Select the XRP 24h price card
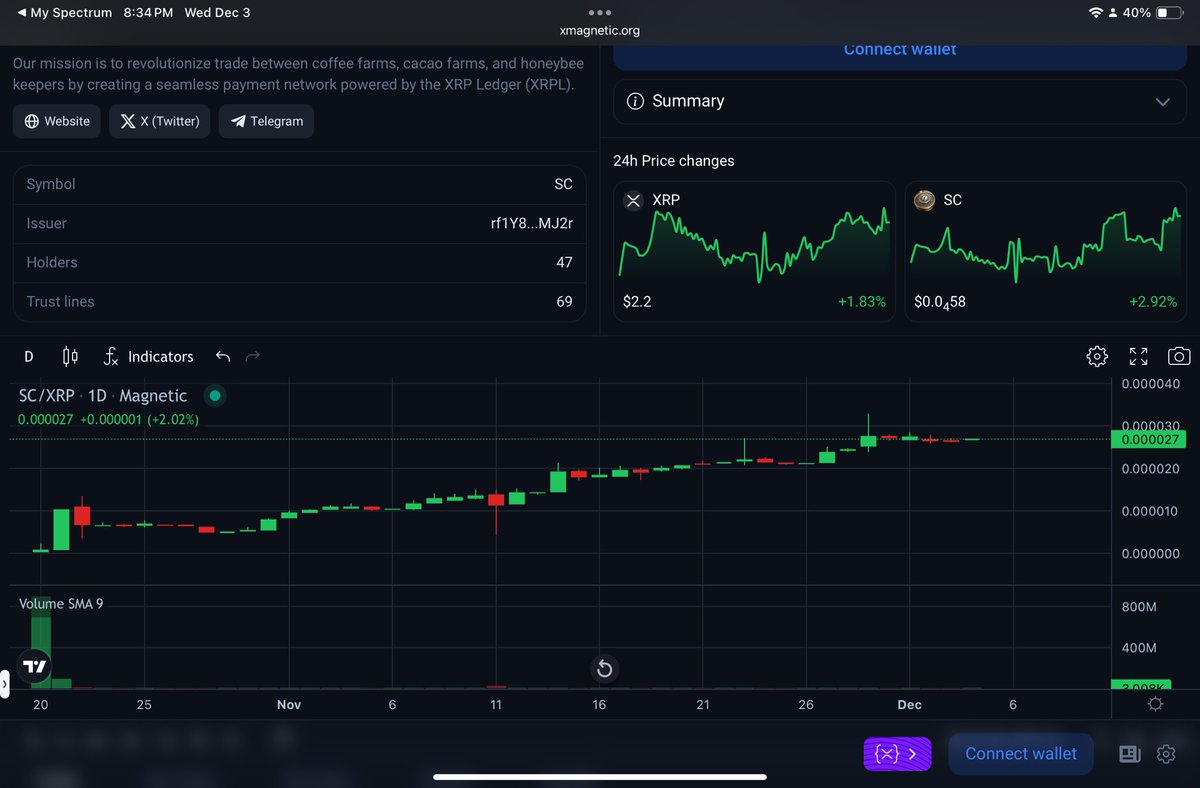 point(754,251)
